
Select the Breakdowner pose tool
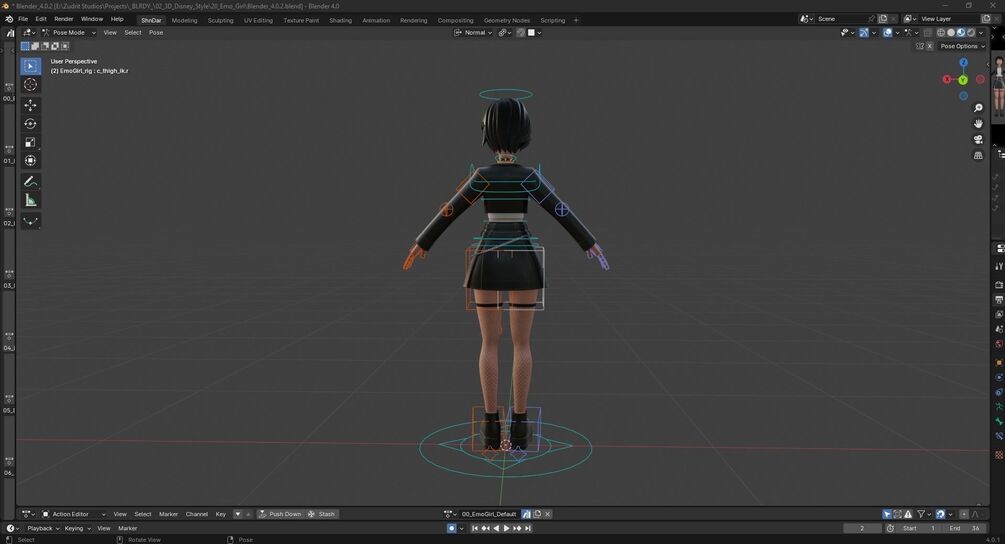click(30, 222)
